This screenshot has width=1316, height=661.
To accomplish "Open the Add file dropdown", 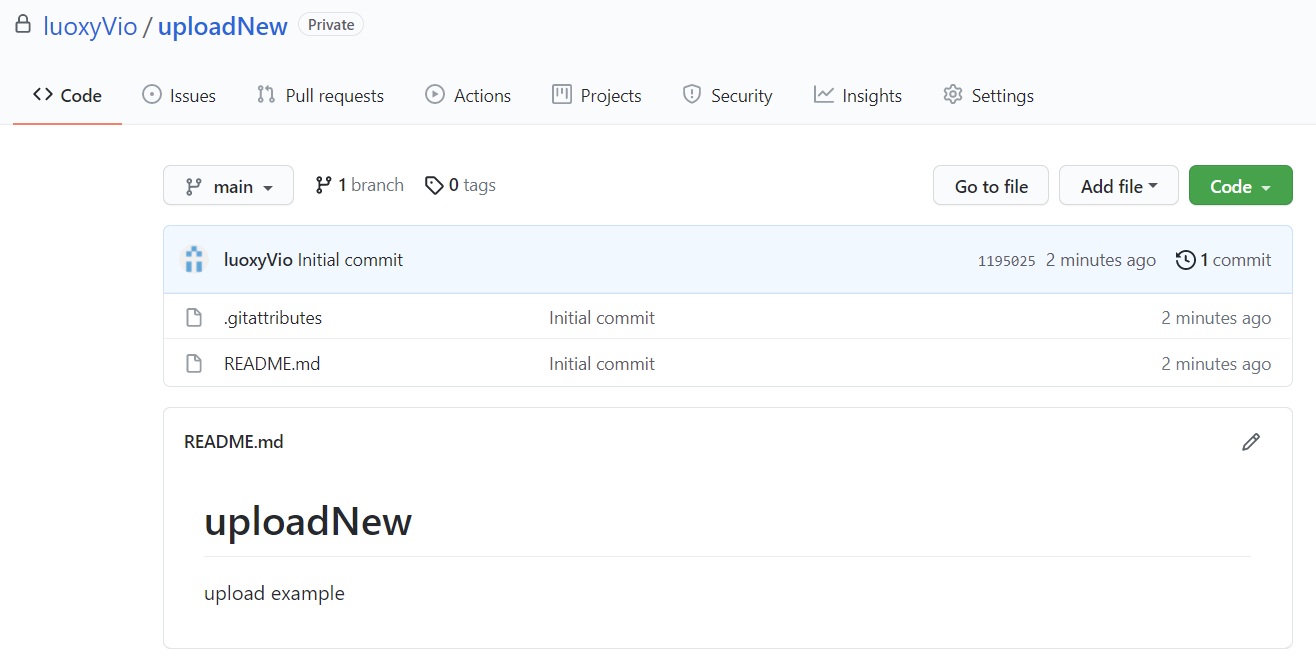I will pos(1119,186).
